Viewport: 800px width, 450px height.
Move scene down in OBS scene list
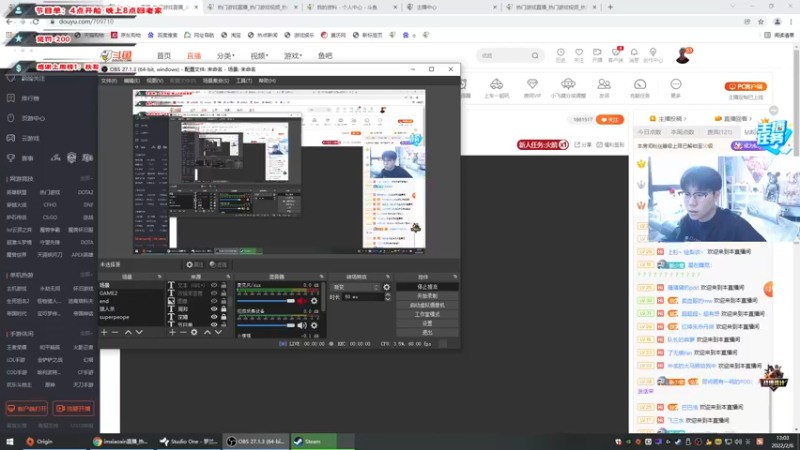(139, 332)
